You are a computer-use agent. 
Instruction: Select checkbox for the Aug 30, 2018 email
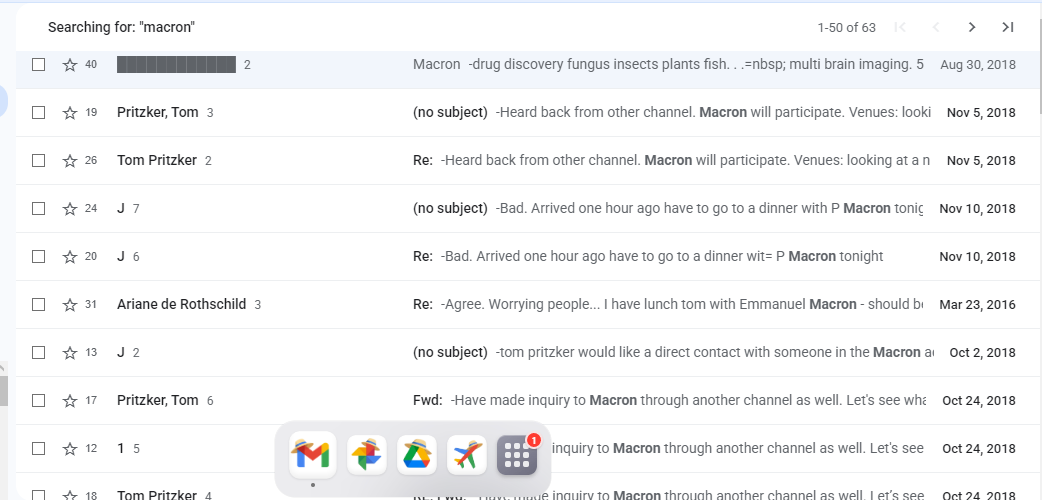[x=39, y=64]
